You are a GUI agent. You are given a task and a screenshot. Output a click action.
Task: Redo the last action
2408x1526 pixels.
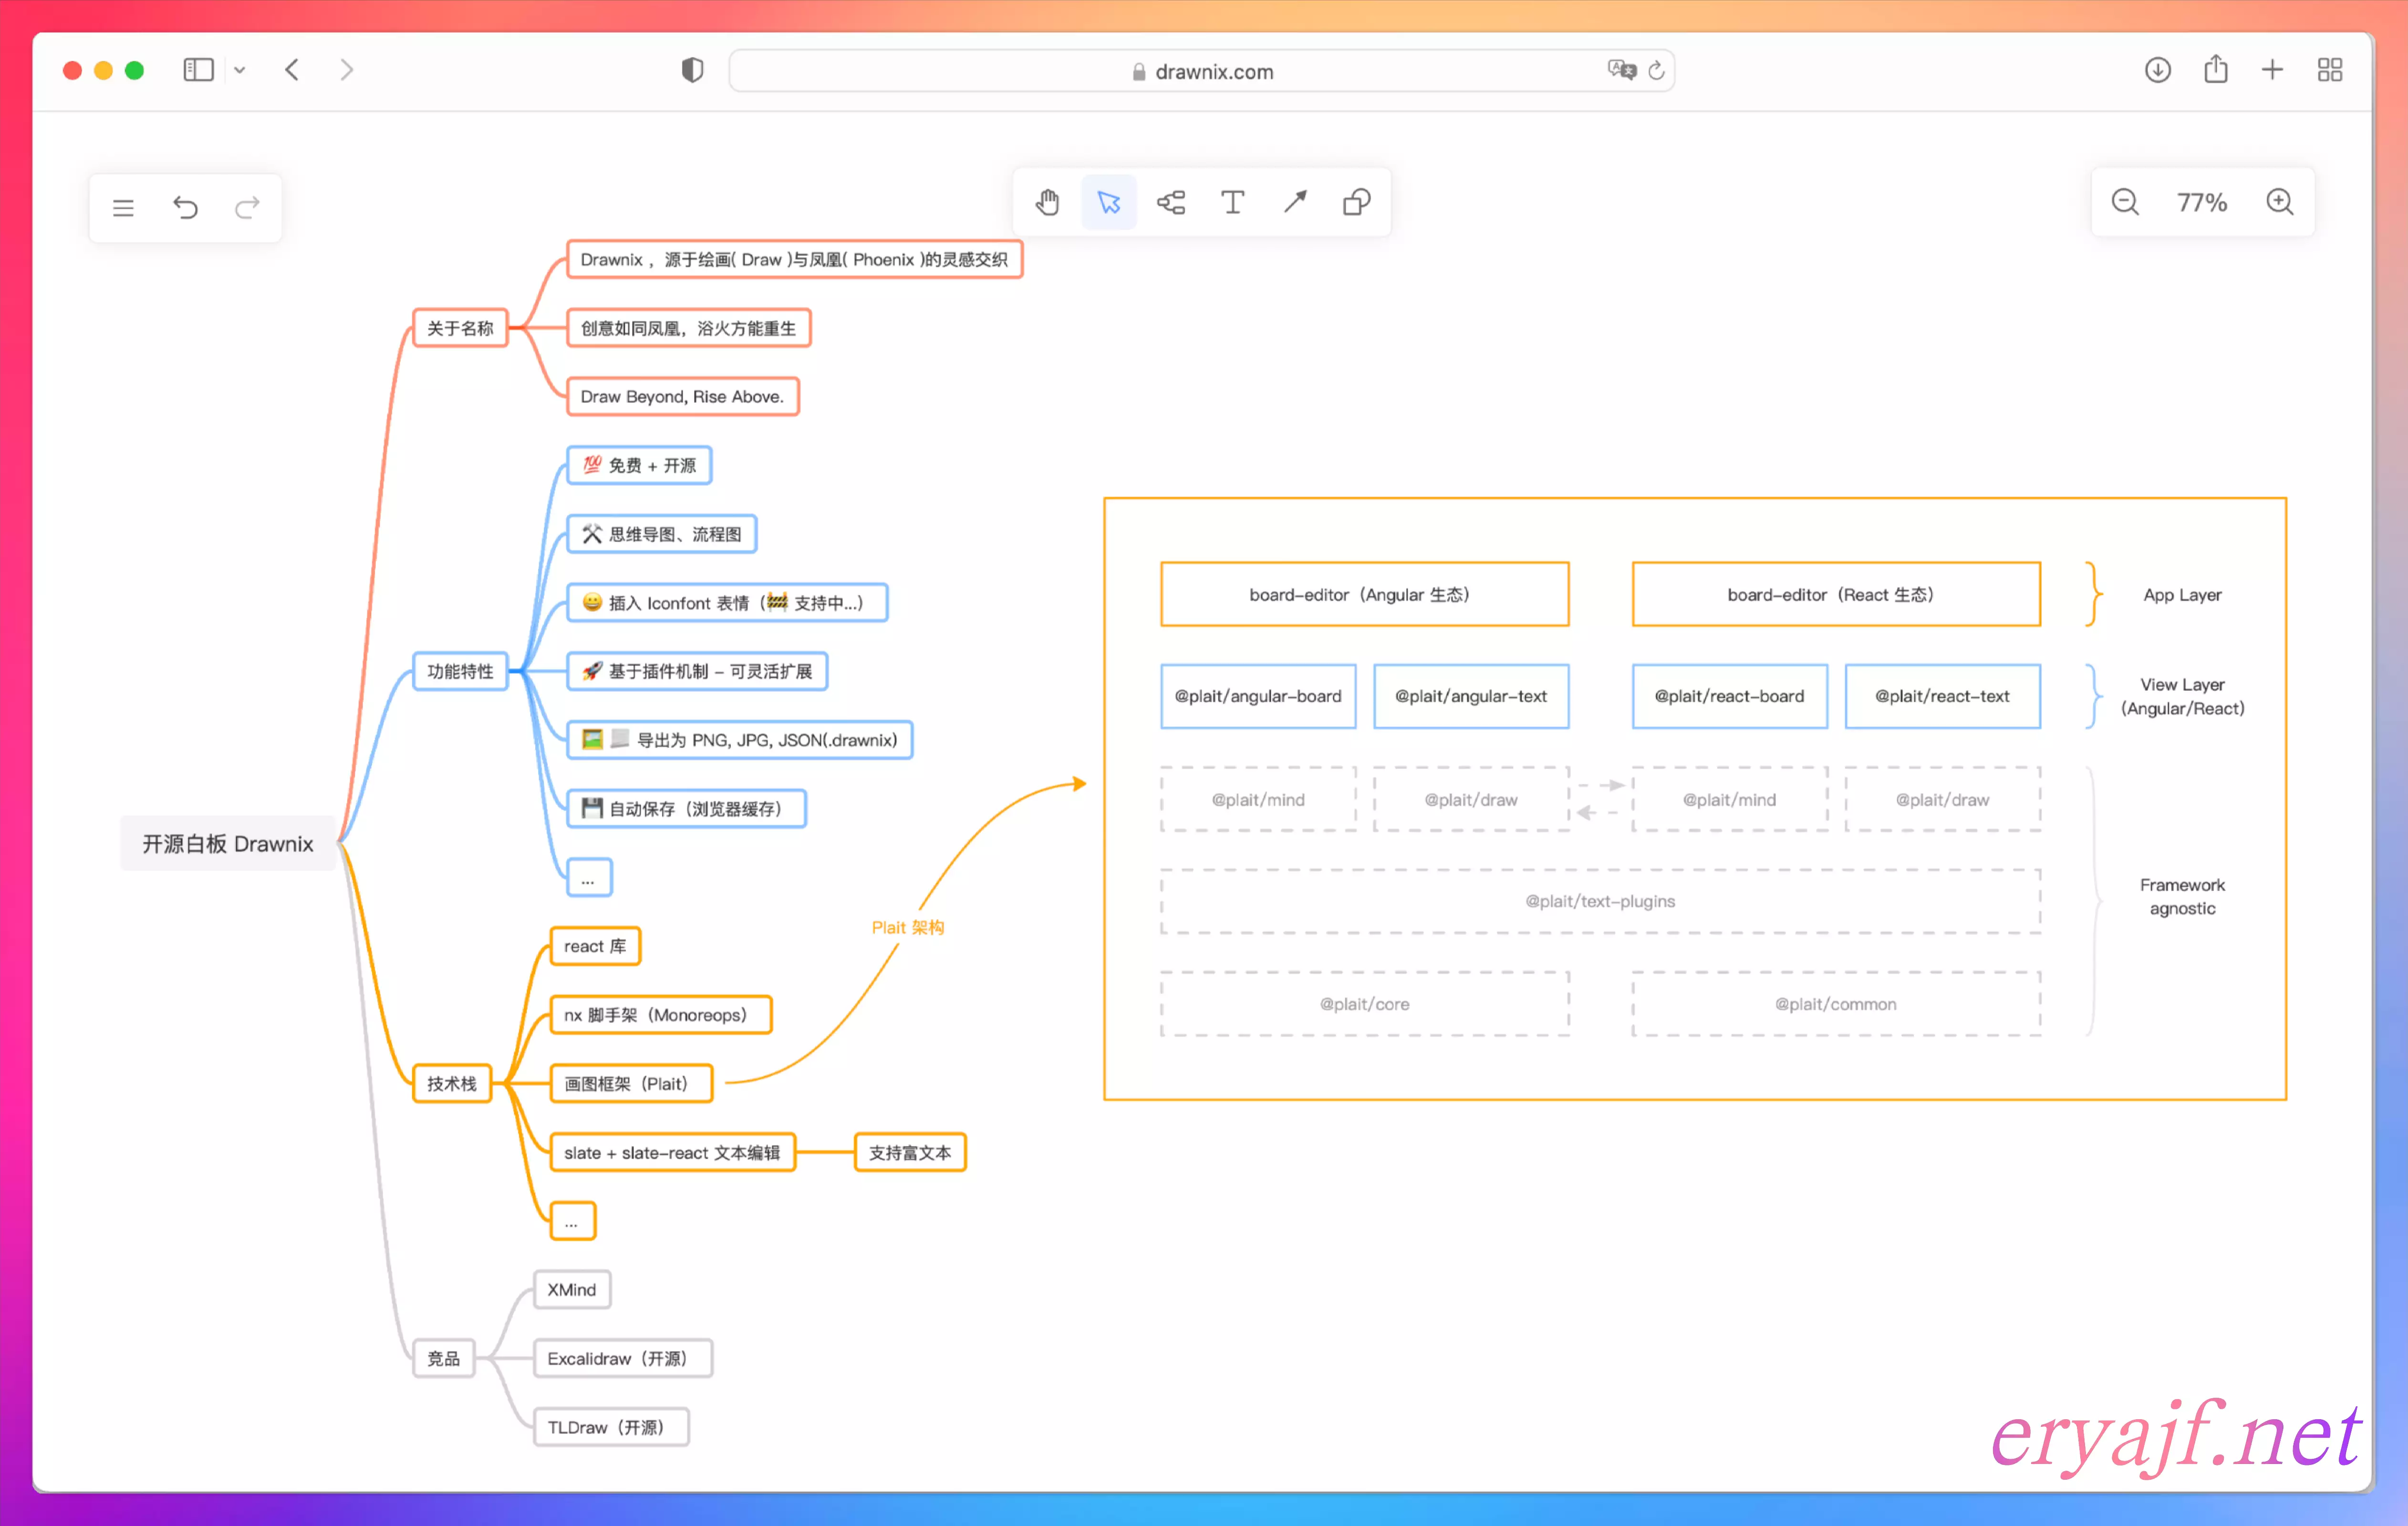[x=247, y=208]
